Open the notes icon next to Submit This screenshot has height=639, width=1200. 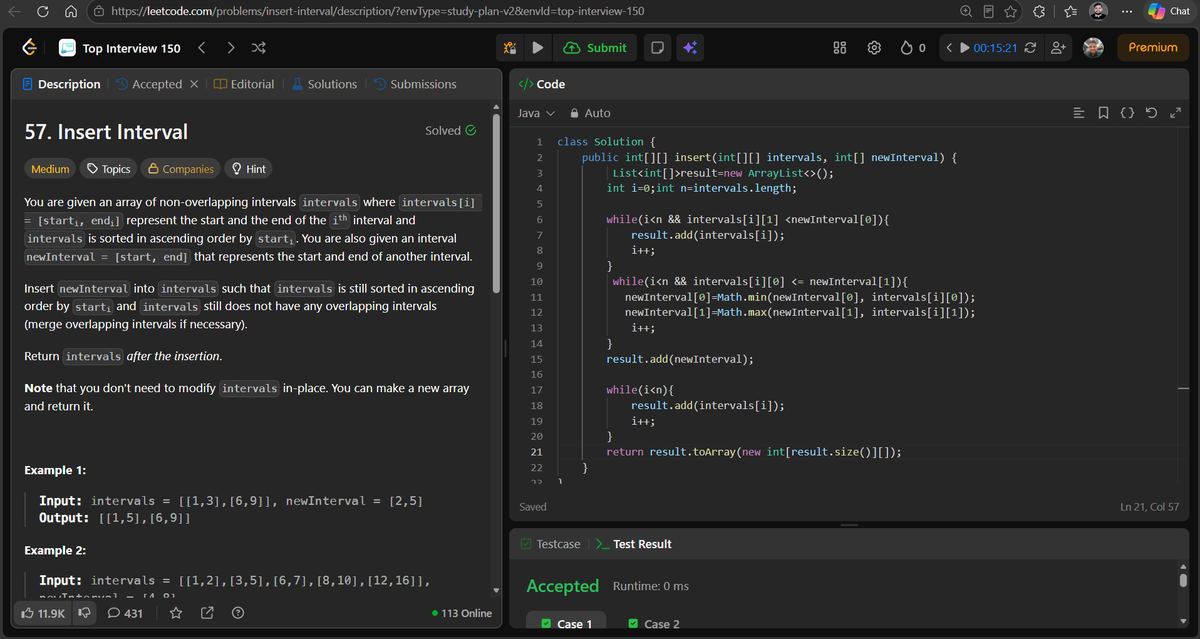click(x=657, y=47)
